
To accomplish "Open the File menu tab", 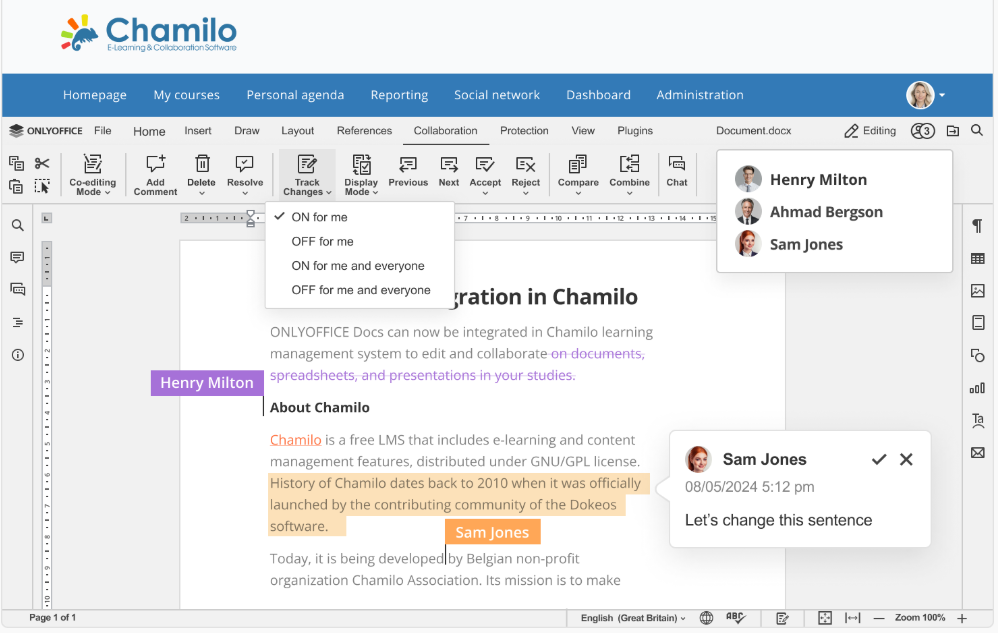I will click(102, 130).
